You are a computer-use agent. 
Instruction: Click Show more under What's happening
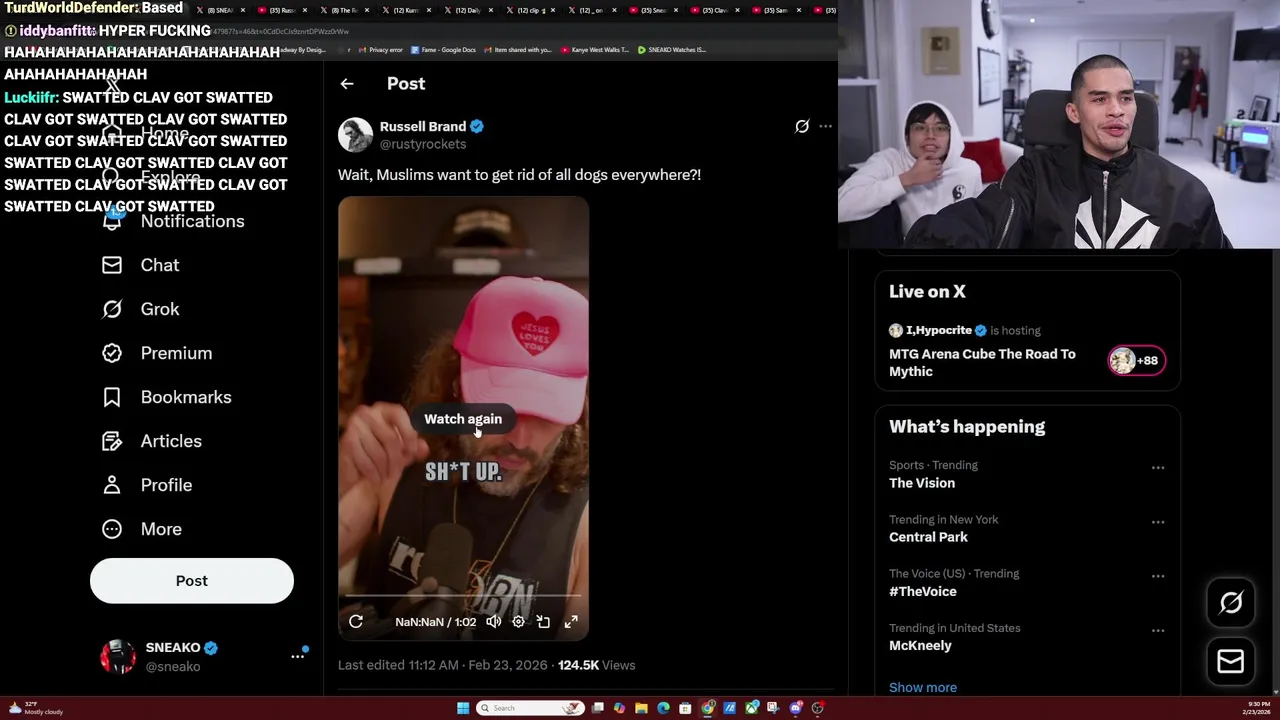923,687
